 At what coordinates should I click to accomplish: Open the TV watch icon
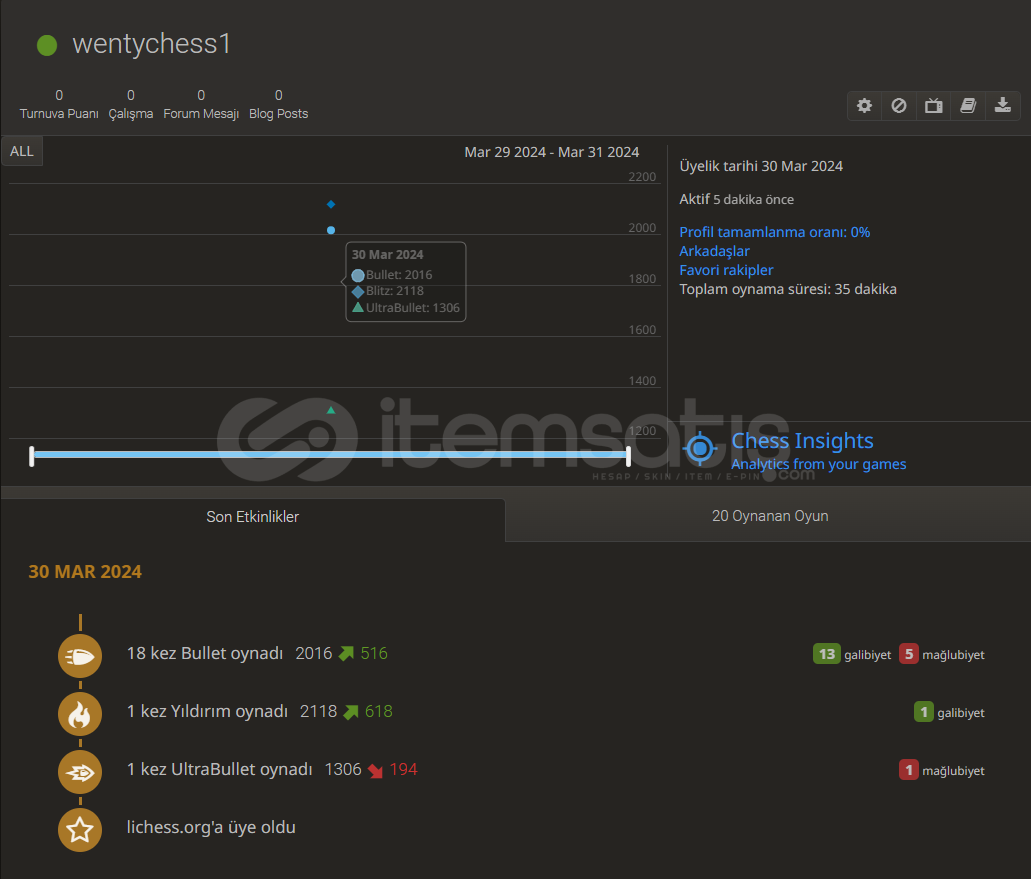coord(933,106)
